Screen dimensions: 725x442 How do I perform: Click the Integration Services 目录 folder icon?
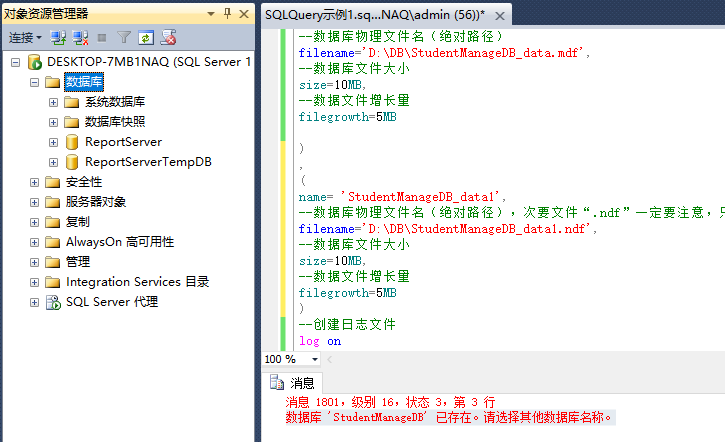[x=53, y=282]
